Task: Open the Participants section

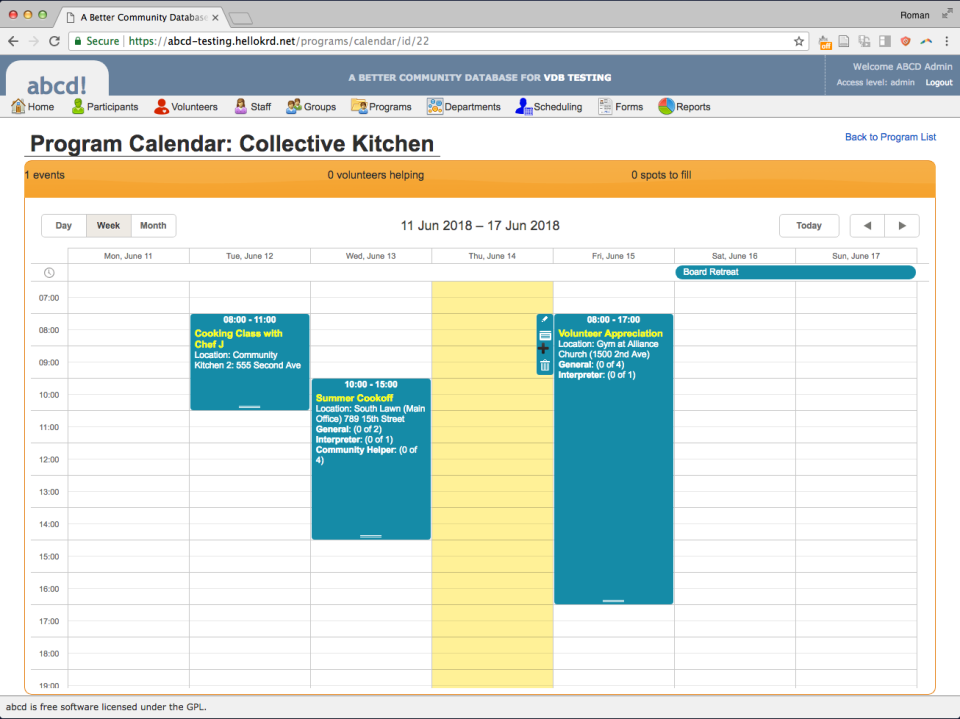Action: [x=104, y=106]
